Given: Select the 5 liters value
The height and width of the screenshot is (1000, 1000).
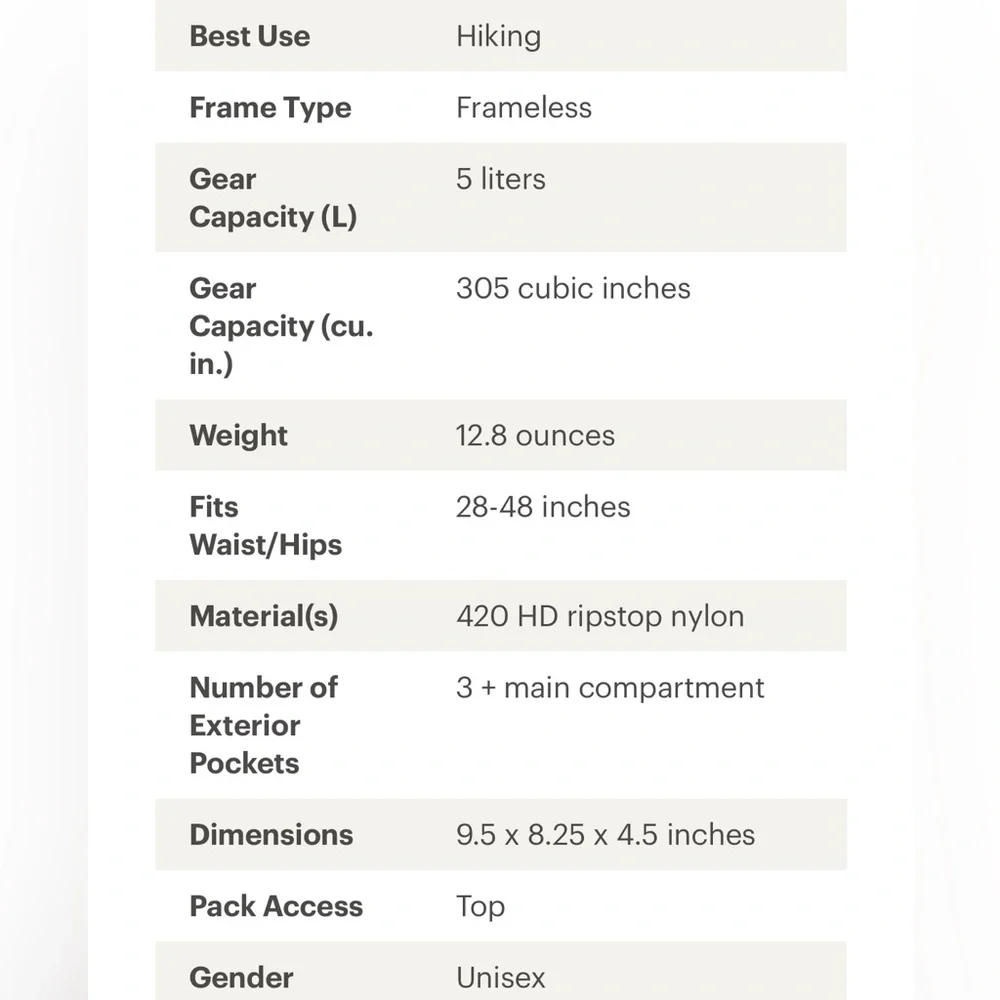Looking at the screenshot, I should [x=501, y=179].
